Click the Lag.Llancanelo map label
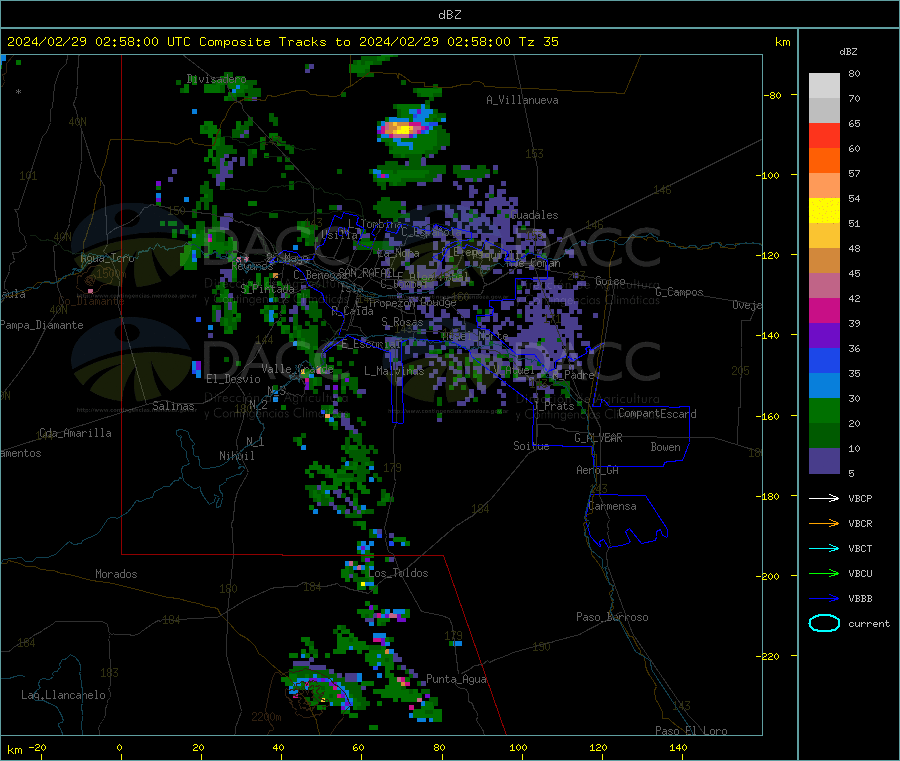Viewport: 900px width, 761px height. [x=63, y=696]
